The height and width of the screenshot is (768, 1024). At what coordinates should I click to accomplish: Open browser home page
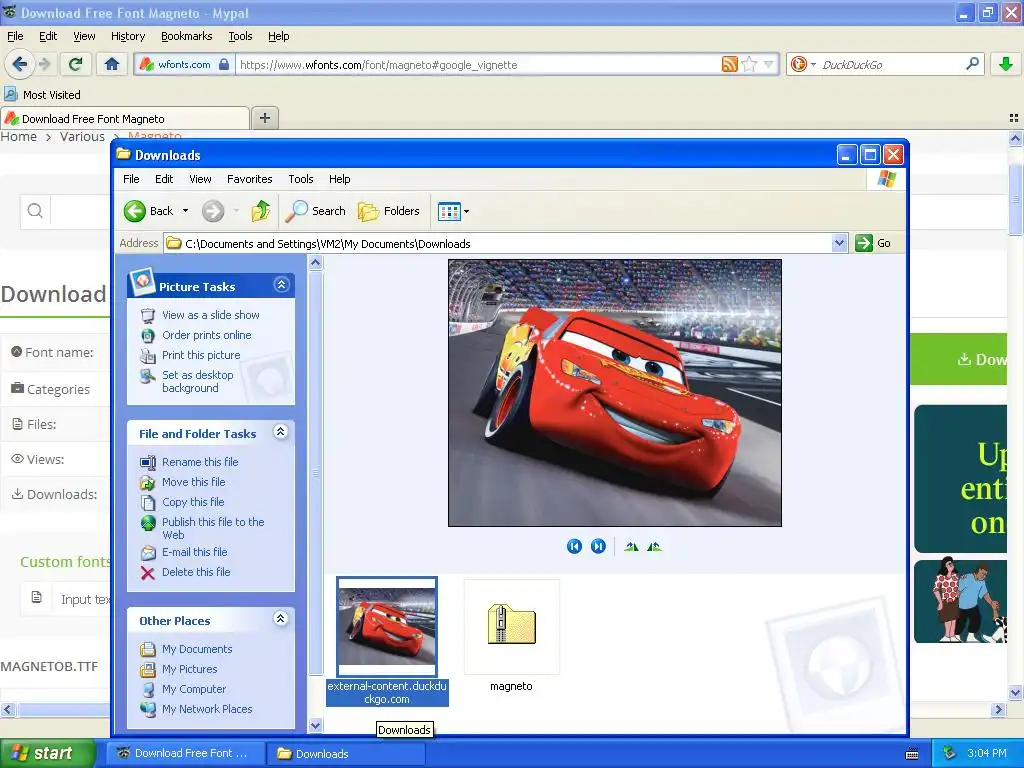pos(112,64)
